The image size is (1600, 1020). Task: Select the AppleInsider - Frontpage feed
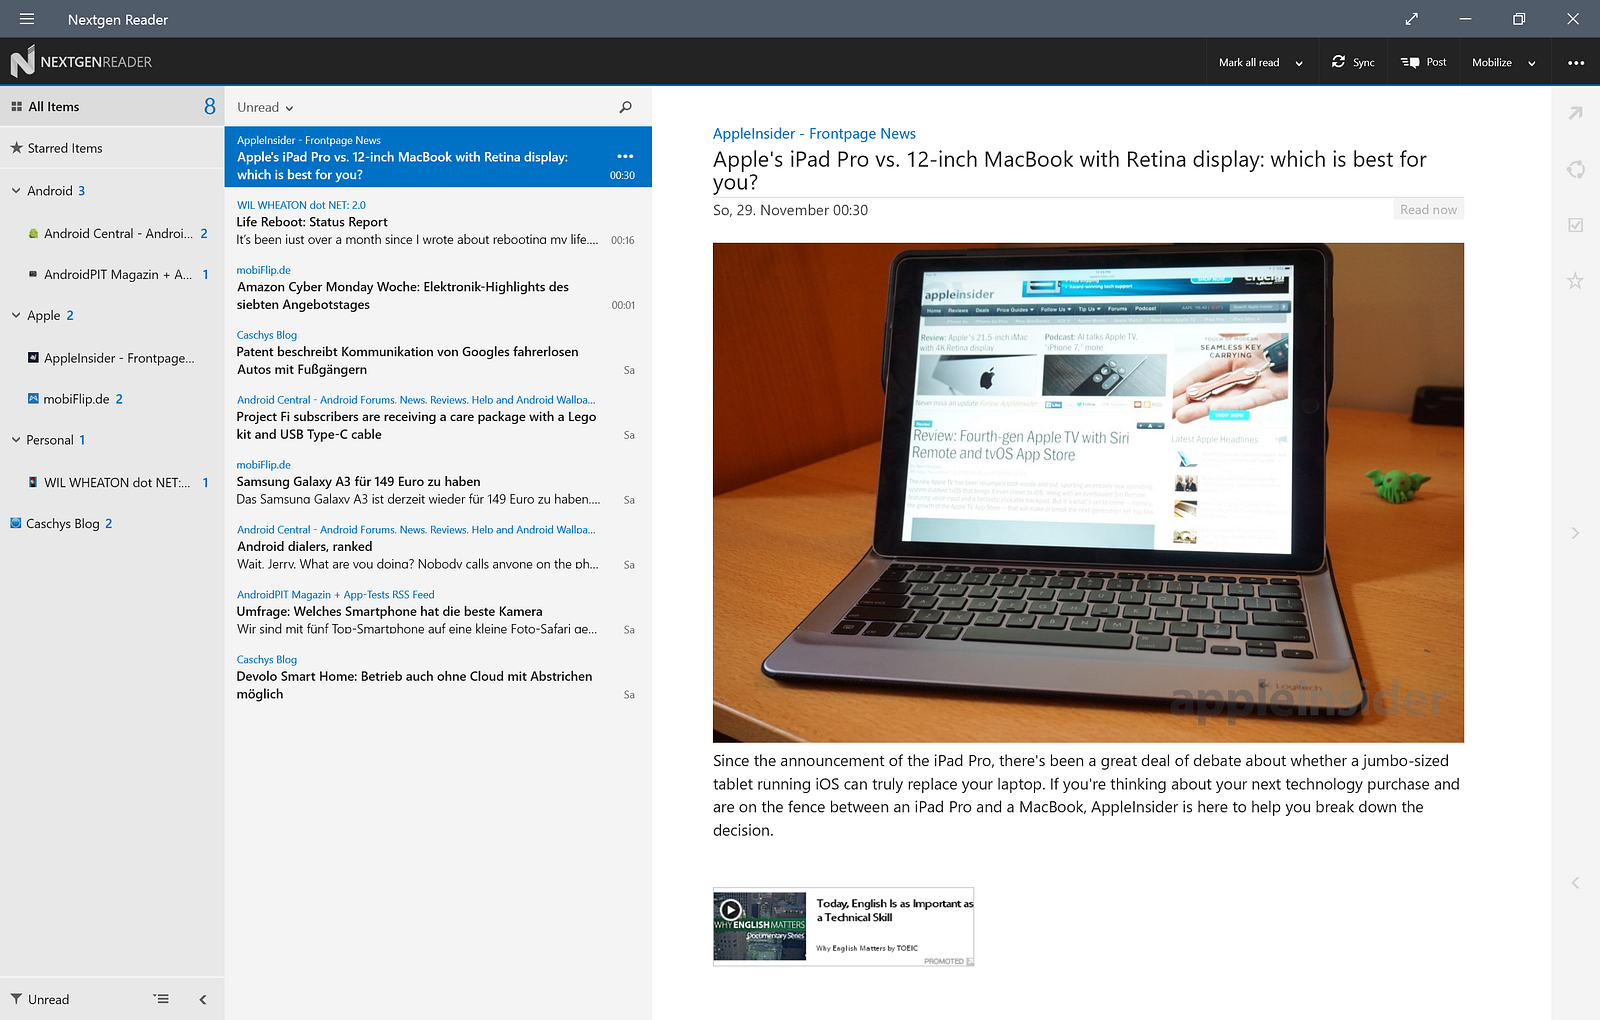pos(112,358)
